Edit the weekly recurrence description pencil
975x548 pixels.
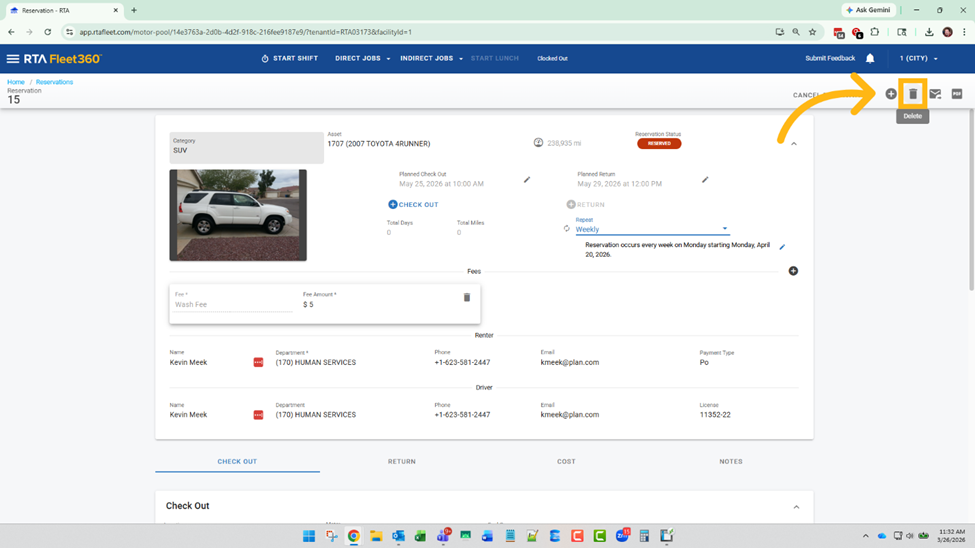[782, 247]
